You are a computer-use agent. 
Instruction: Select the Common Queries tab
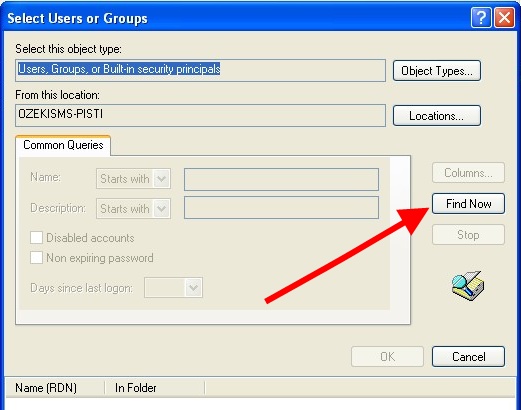tap(63, 145)
